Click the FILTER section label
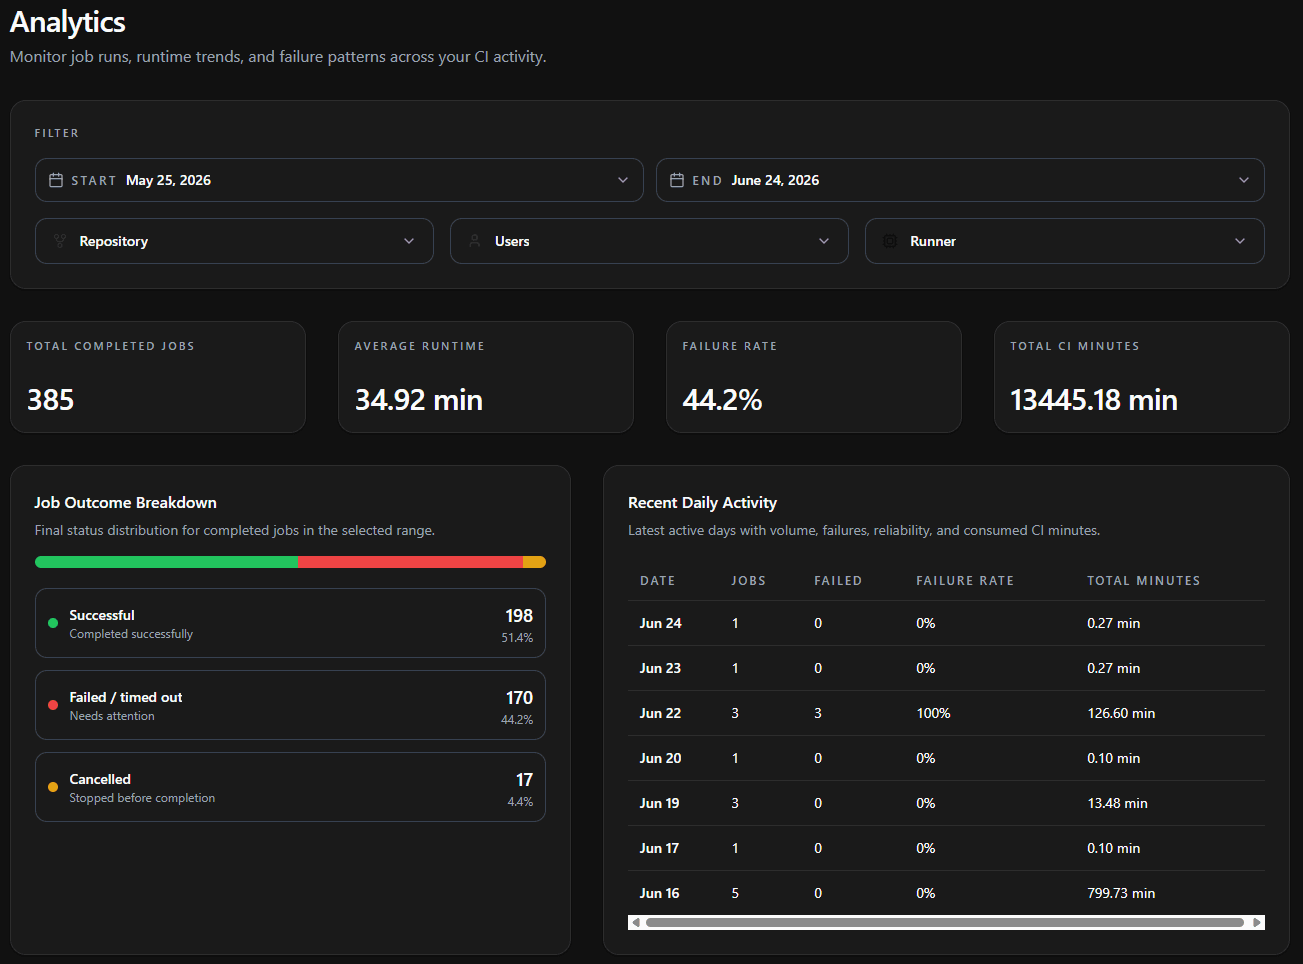 coord(57,133)
